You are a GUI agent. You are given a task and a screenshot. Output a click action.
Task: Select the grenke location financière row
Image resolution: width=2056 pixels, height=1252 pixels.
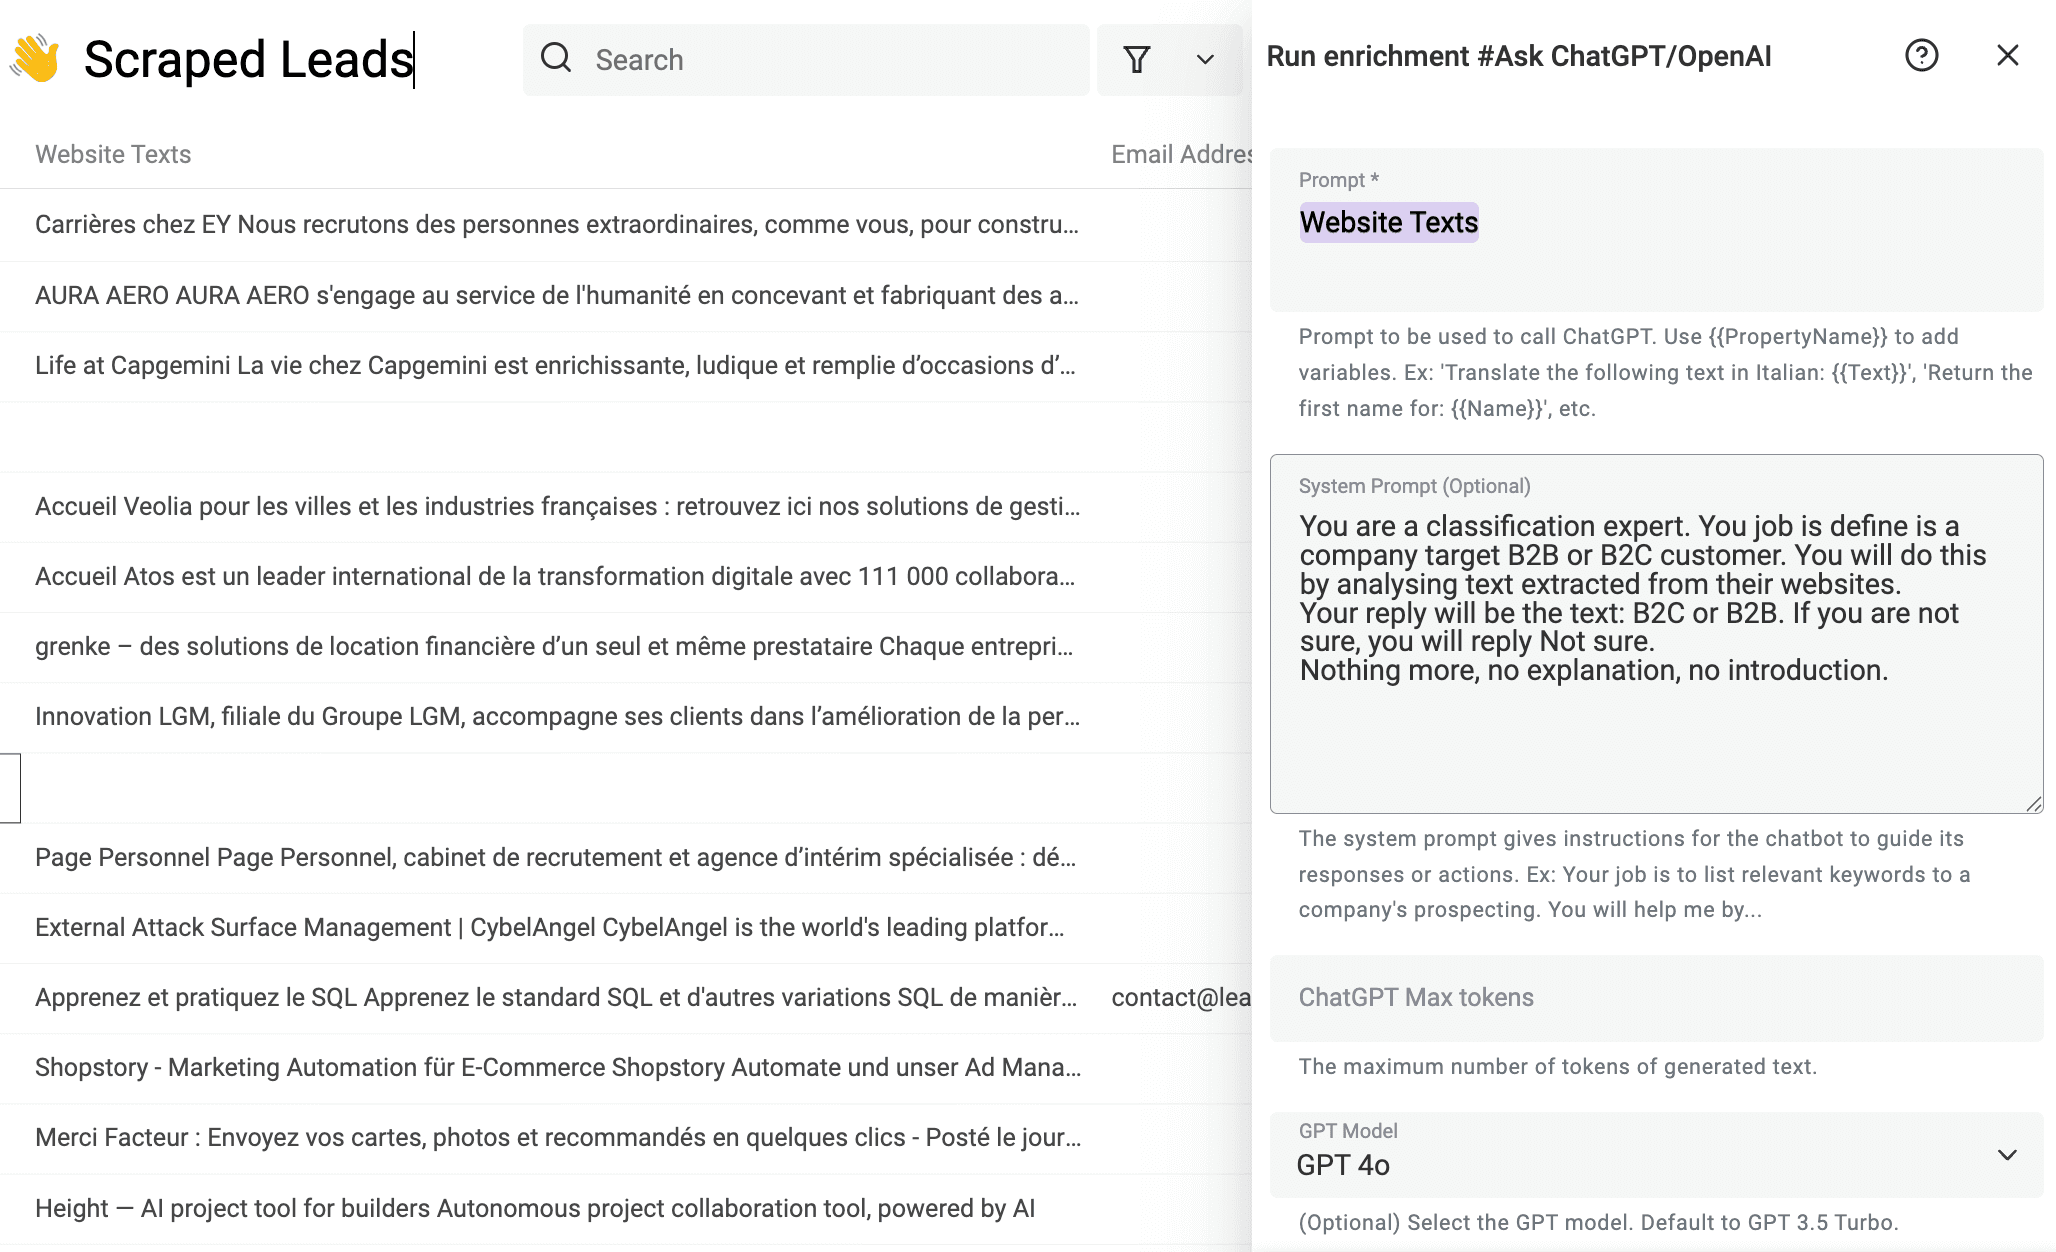click(555, 646)
